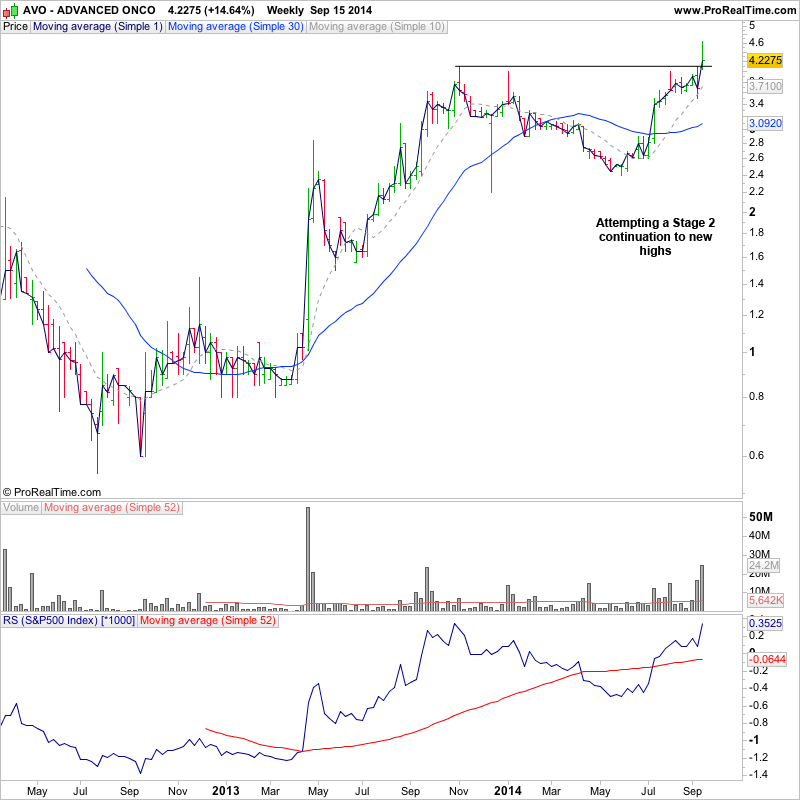Click the blue 0.3525 RS value tag
The image size is (800, 800).
[x=764, y=623]
